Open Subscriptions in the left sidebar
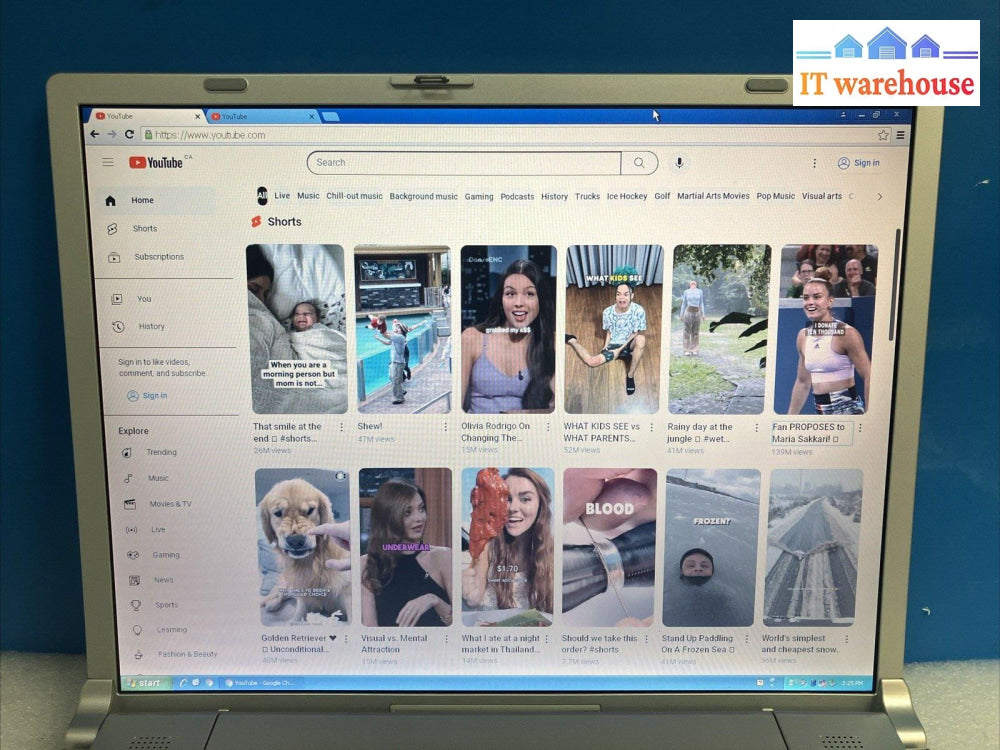The width and height of the screenshot is (1000, 750). click(158, 257)
